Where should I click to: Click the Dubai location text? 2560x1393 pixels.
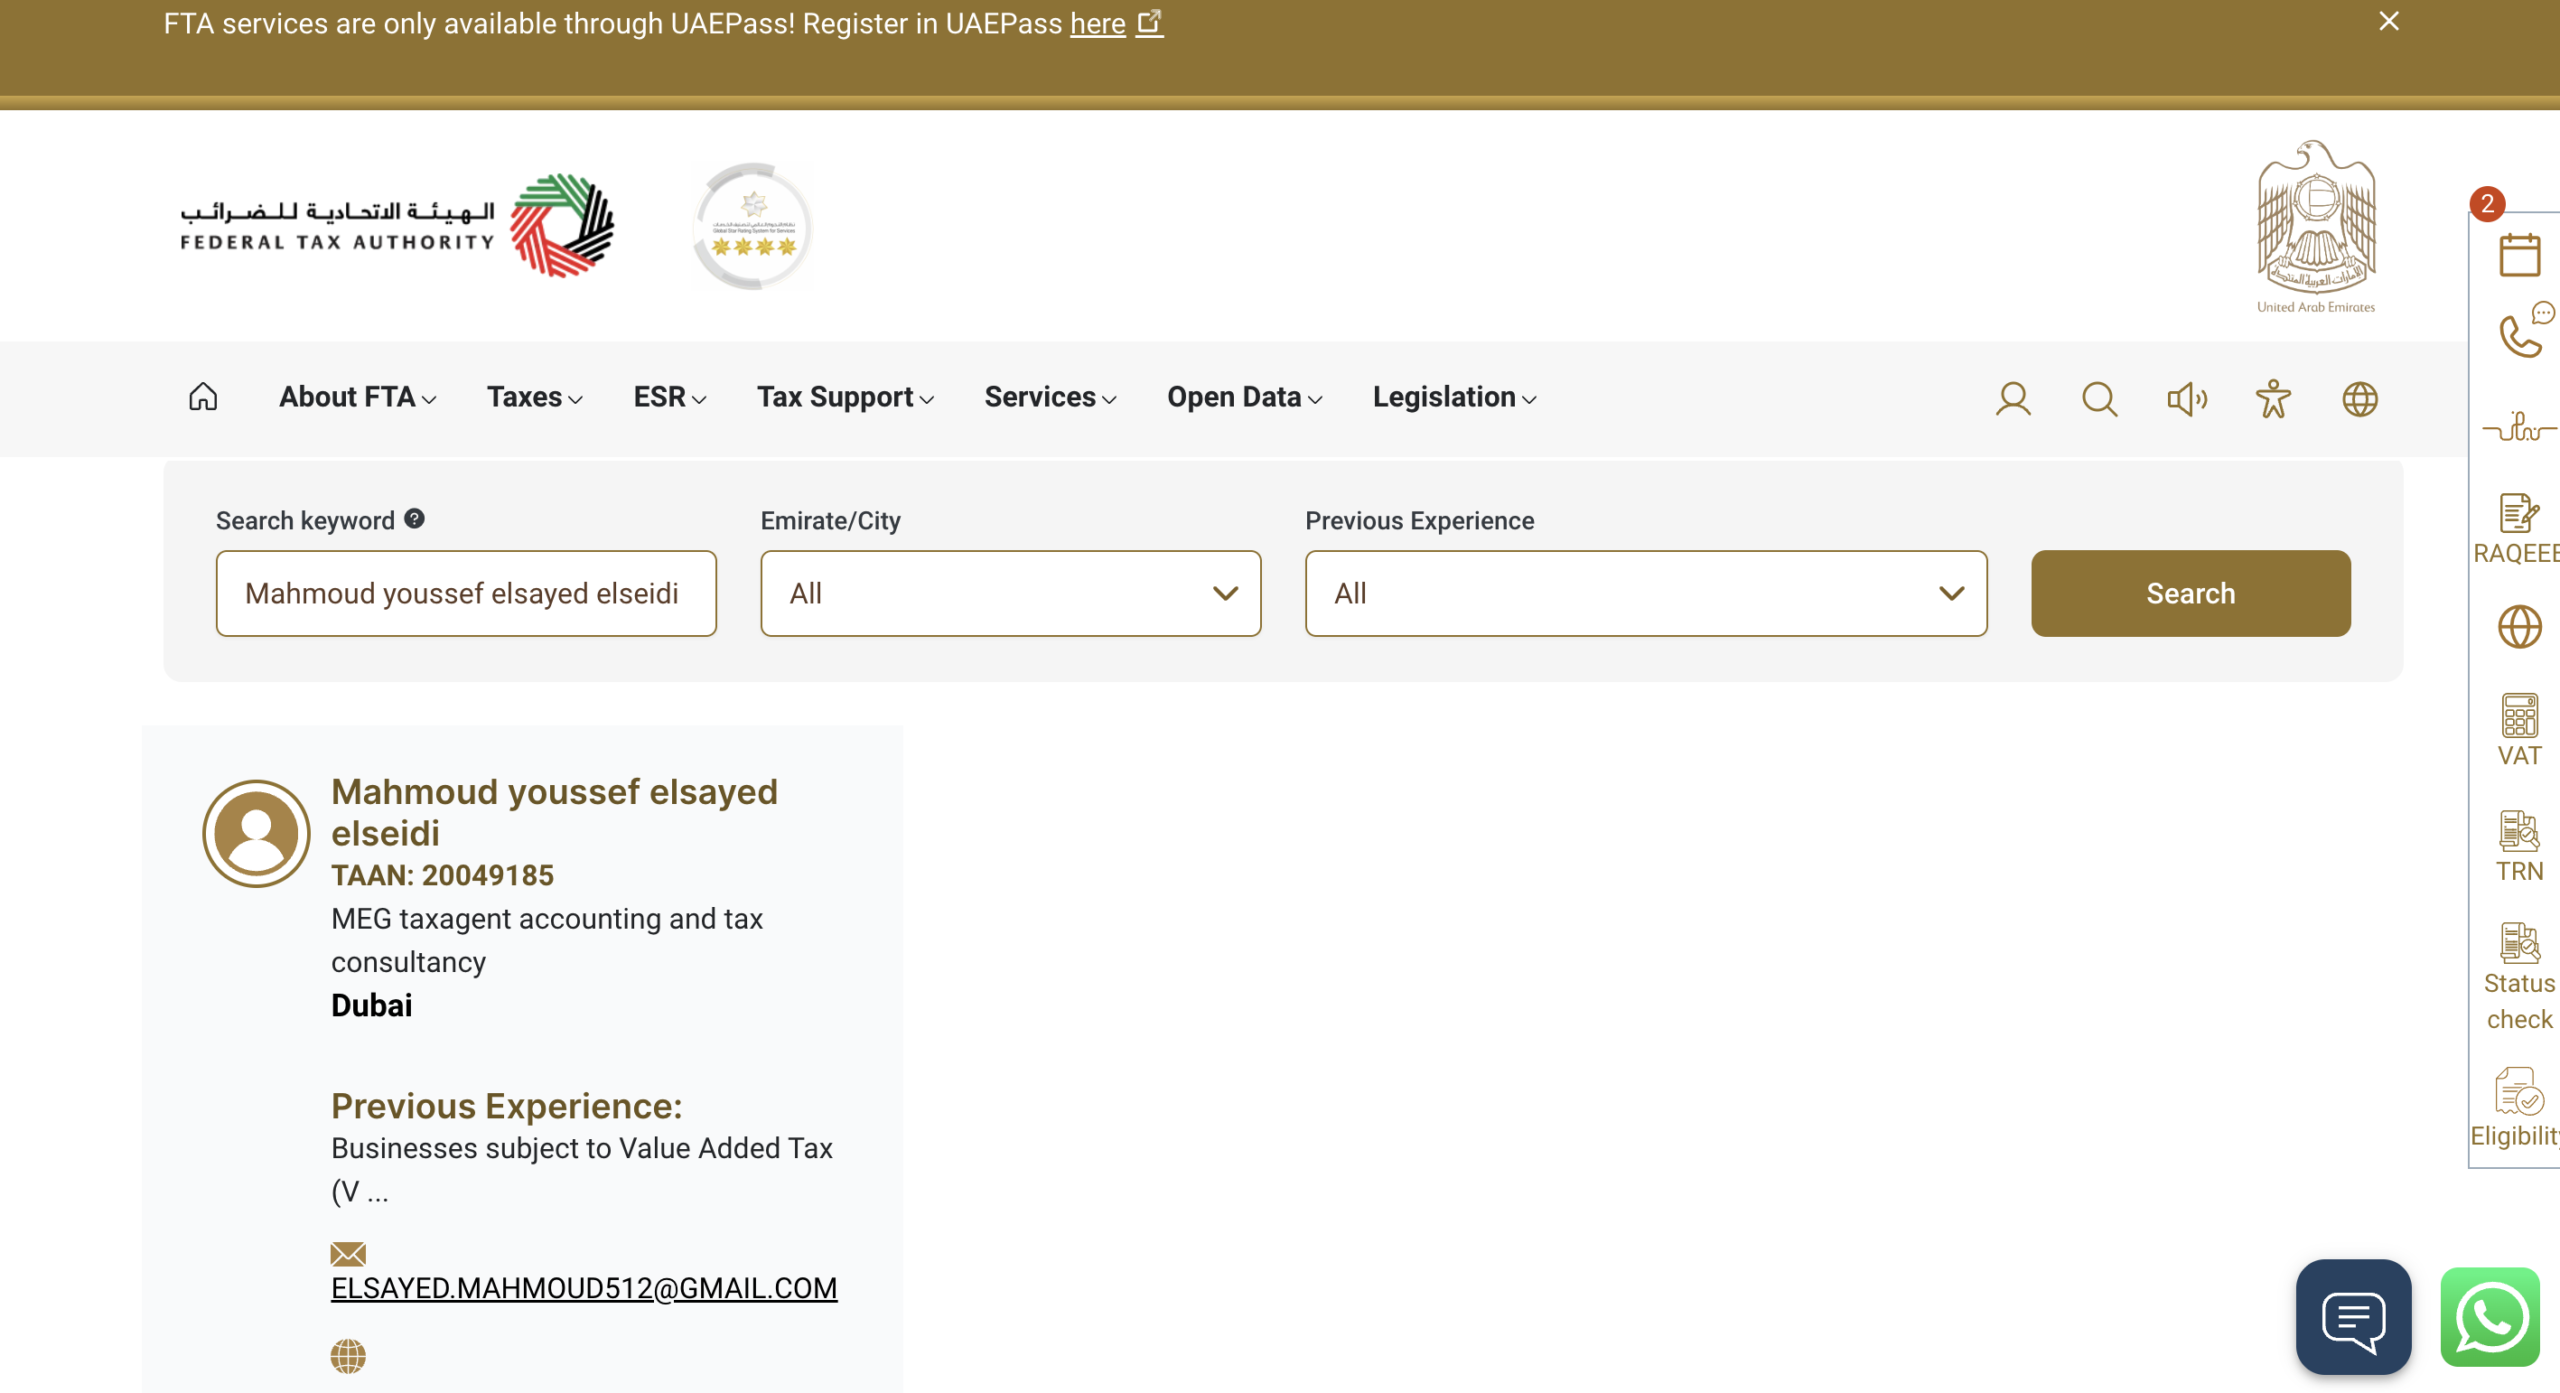pyautogui.click(x=371, y=1005)
